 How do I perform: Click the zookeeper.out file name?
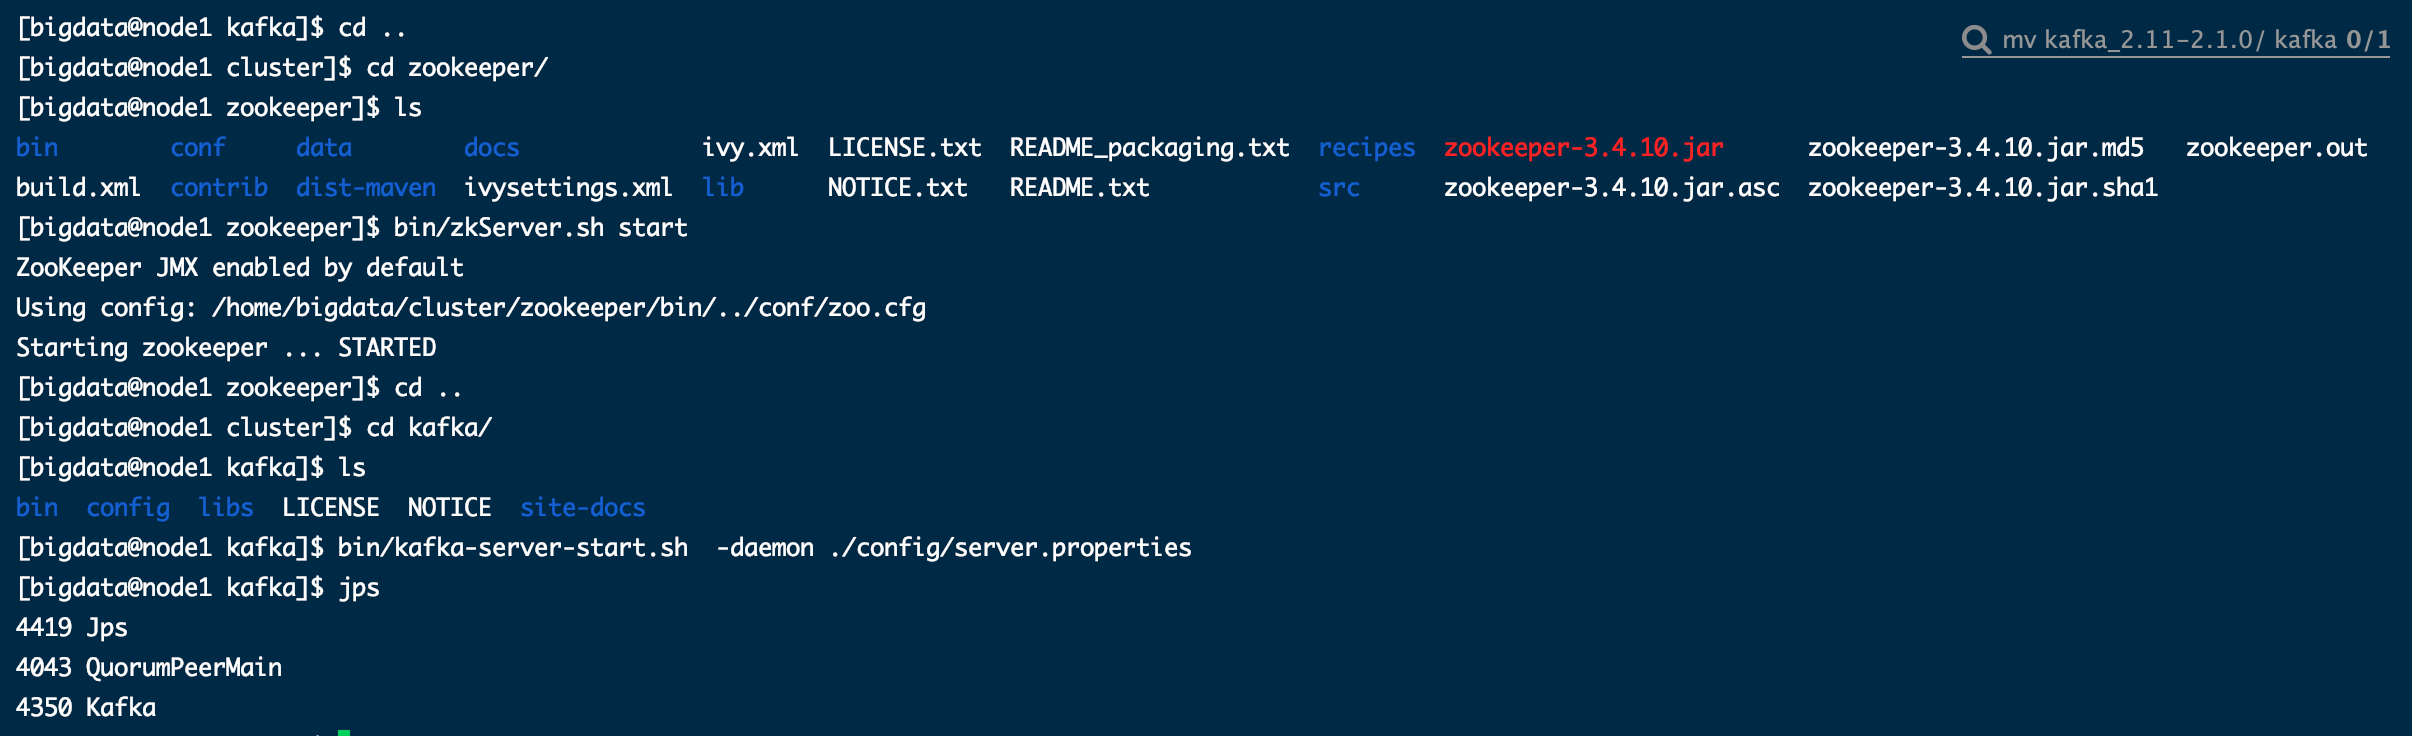coord(2275,148)
